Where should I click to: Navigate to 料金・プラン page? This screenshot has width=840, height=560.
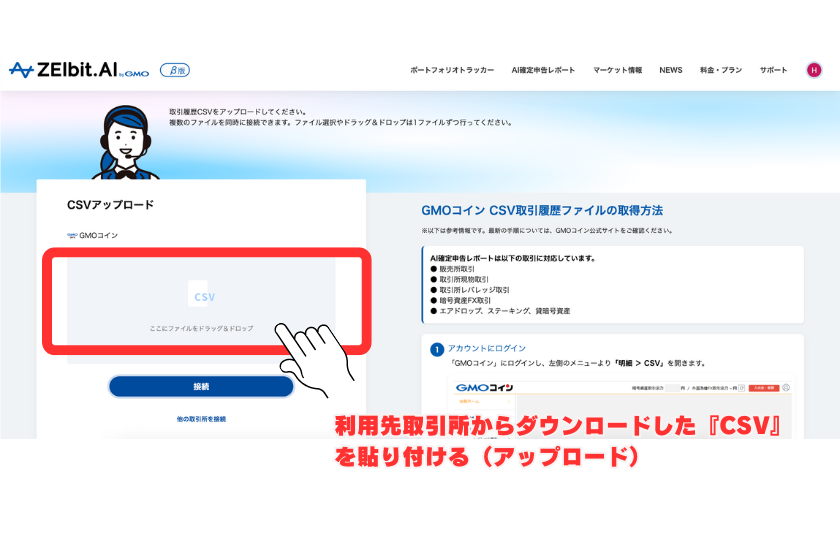(x=720, y=71)
